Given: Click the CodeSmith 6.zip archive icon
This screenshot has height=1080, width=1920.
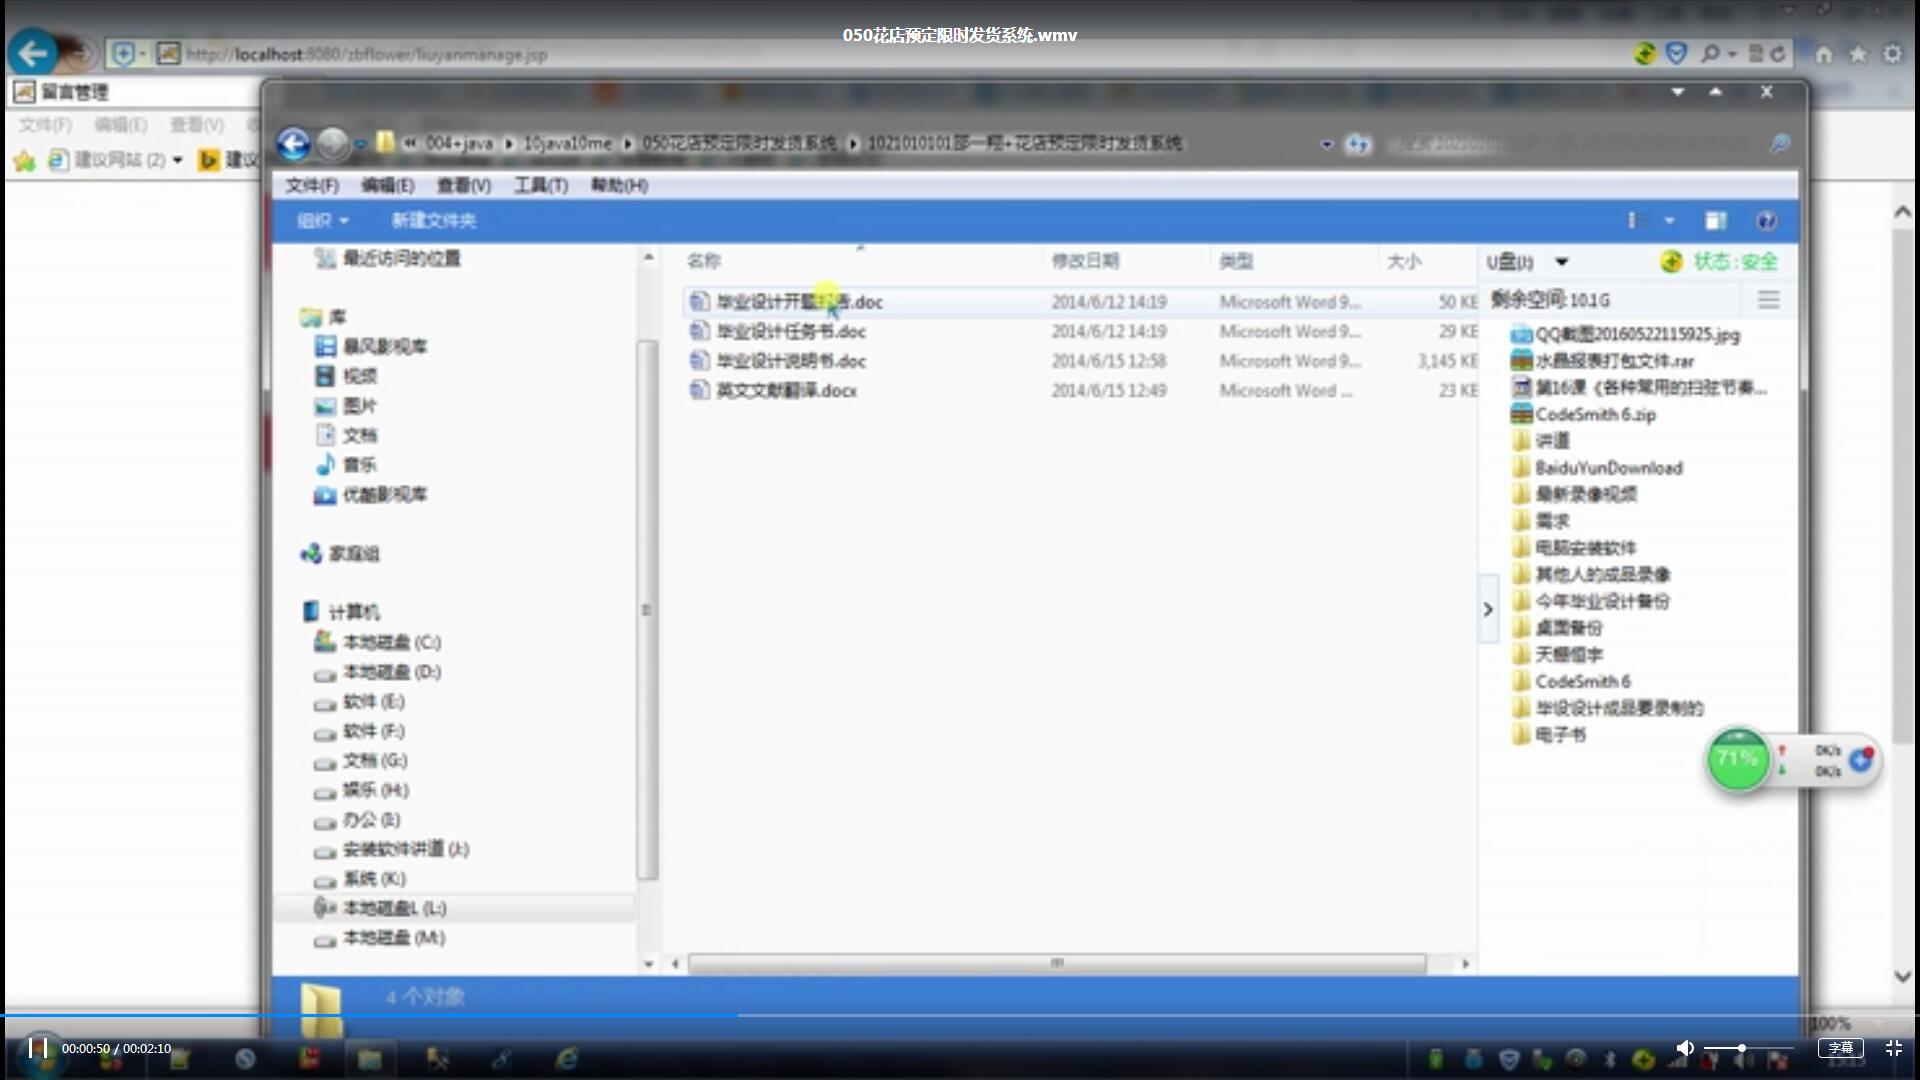Looking at the screenshot, I should [x=1521, y=414].
